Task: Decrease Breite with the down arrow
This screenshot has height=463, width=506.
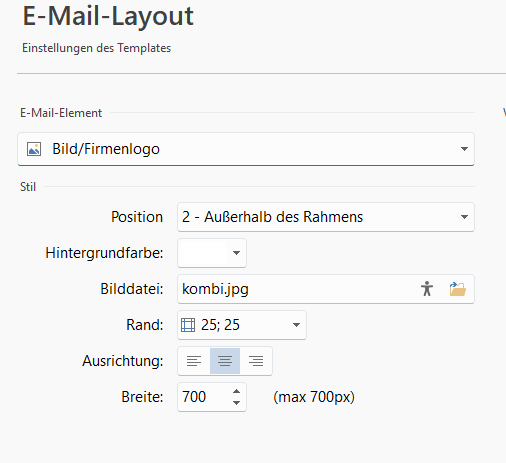Action: click(236, 403)
